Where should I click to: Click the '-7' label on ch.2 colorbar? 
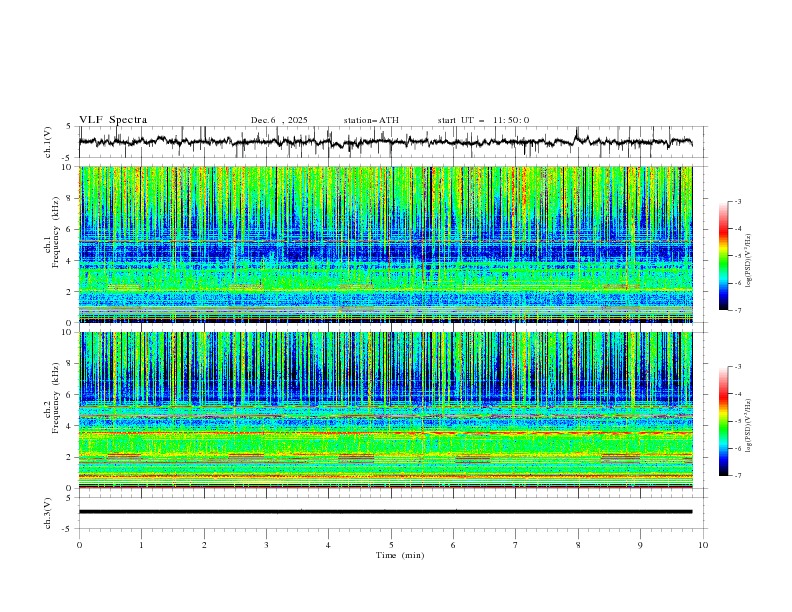tap(738, 475)
